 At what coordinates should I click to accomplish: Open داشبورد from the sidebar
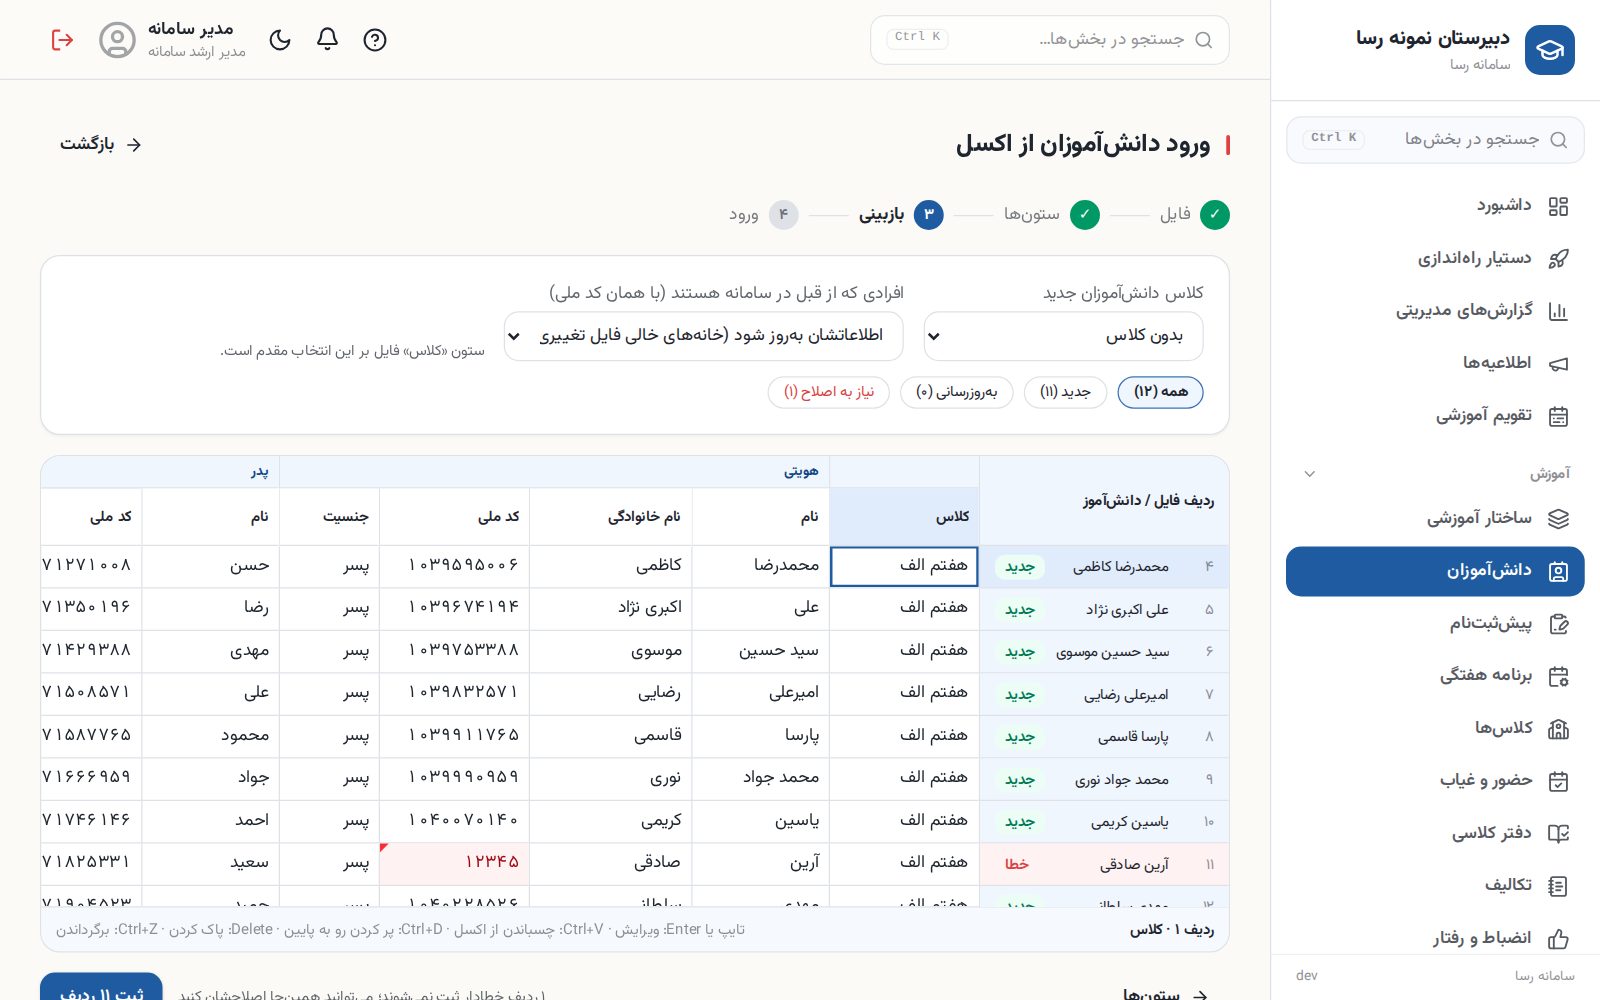pos(1435,206)
